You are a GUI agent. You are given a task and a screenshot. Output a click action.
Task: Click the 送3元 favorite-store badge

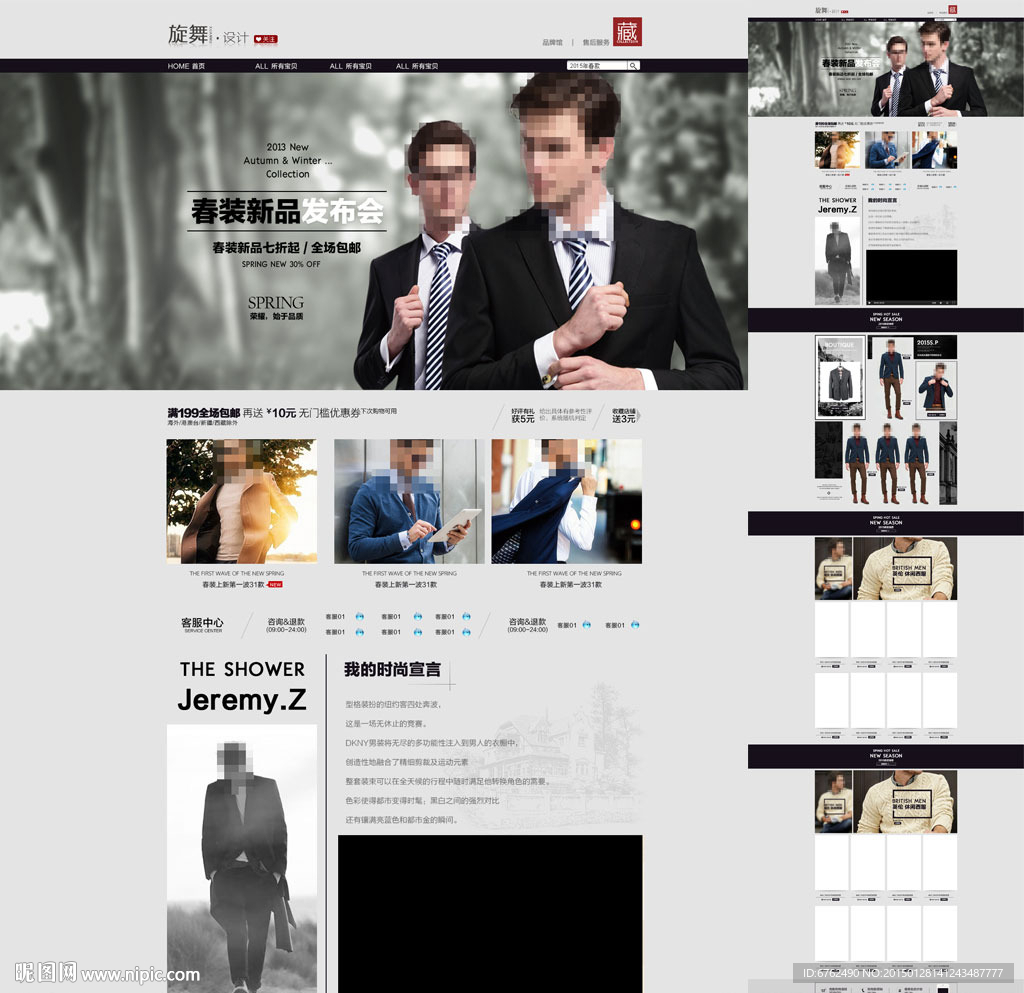623,415
